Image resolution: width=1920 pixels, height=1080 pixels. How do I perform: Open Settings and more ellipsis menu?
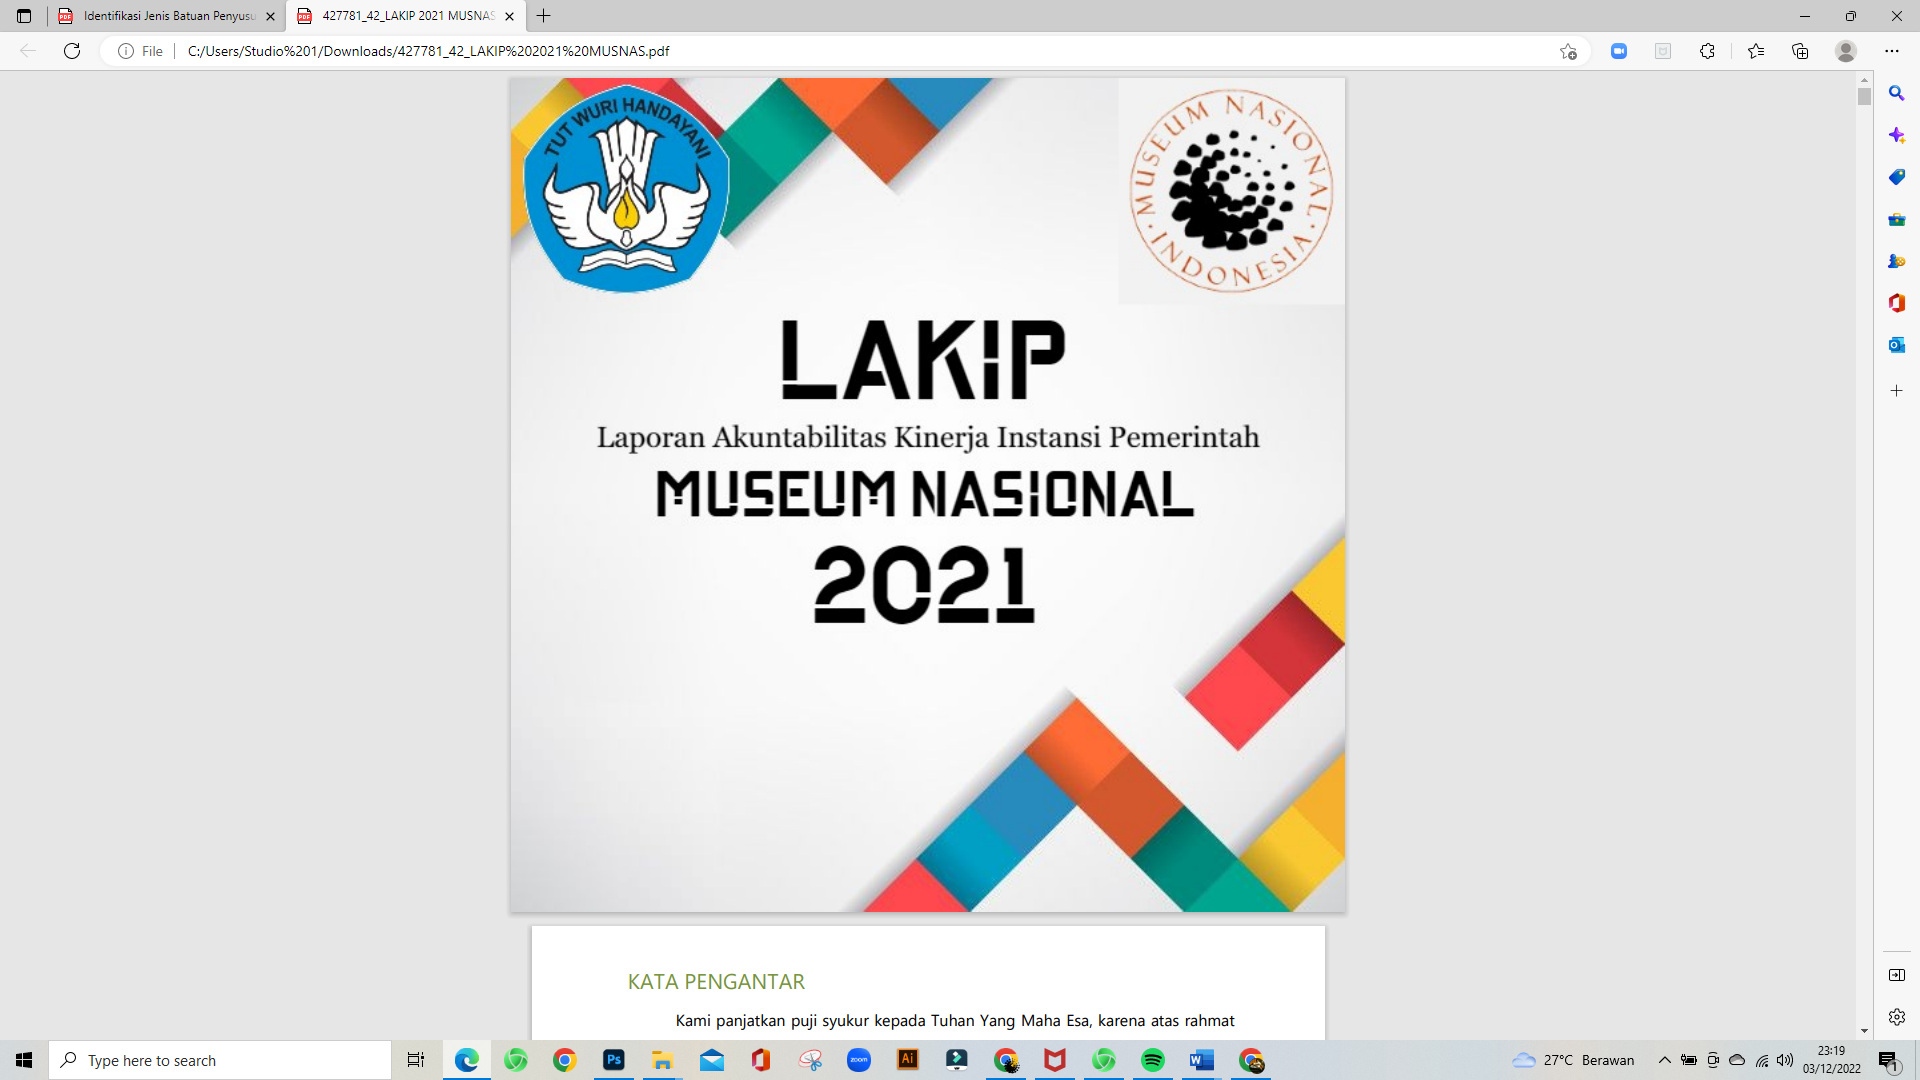click(x=1892, y=51)
